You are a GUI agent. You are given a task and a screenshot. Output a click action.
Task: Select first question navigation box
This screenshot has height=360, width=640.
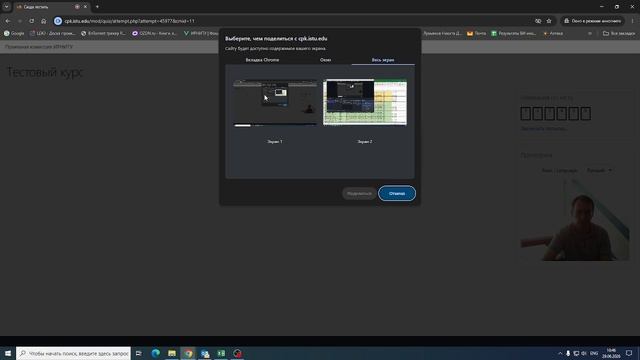(526, 113)
